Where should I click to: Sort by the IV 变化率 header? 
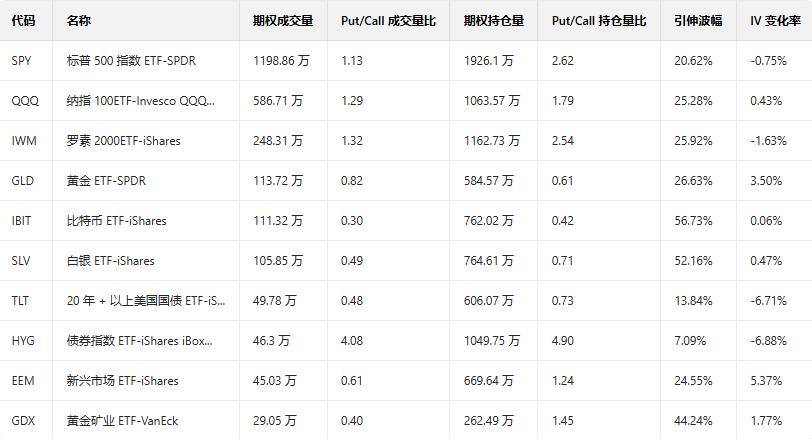(x=774, y=21)
